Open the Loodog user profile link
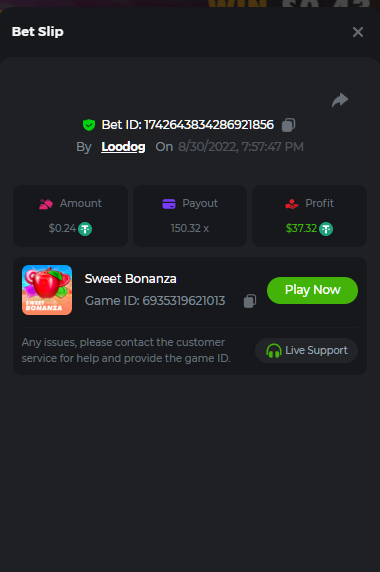 123,147
